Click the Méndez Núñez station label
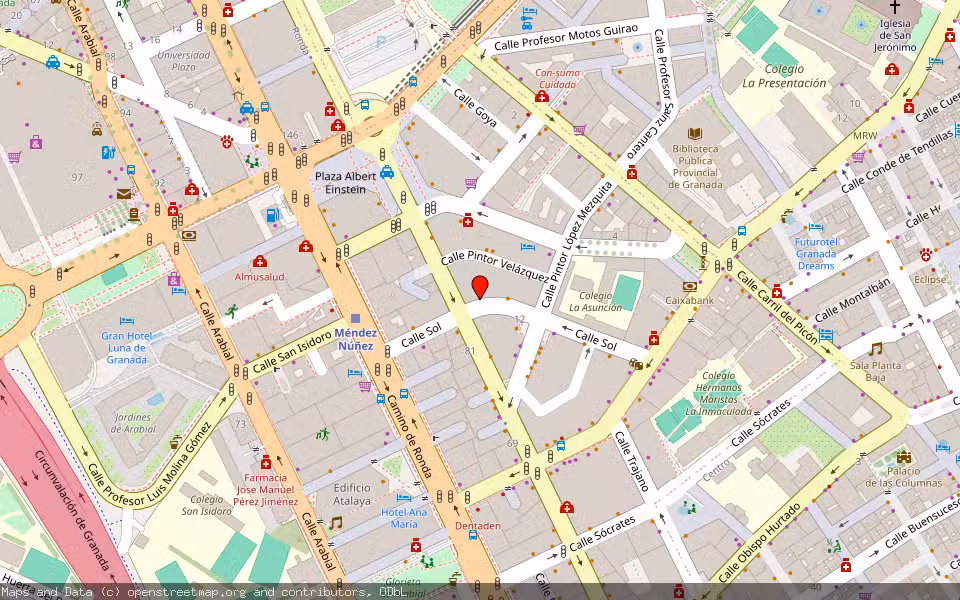 (x=356, y=339)
